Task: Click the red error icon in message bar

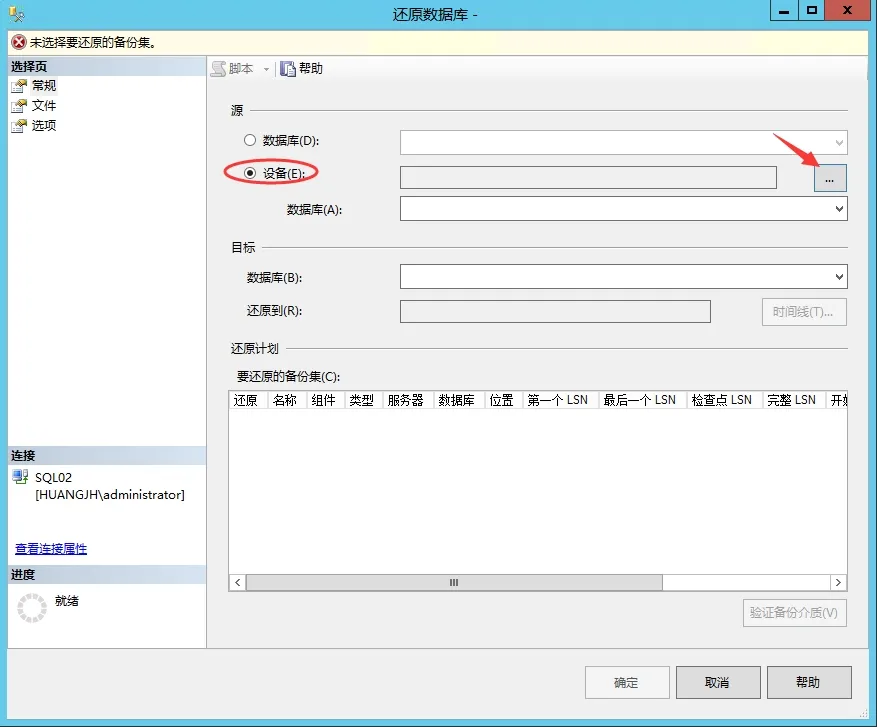Action: click(x=19, y=42)
